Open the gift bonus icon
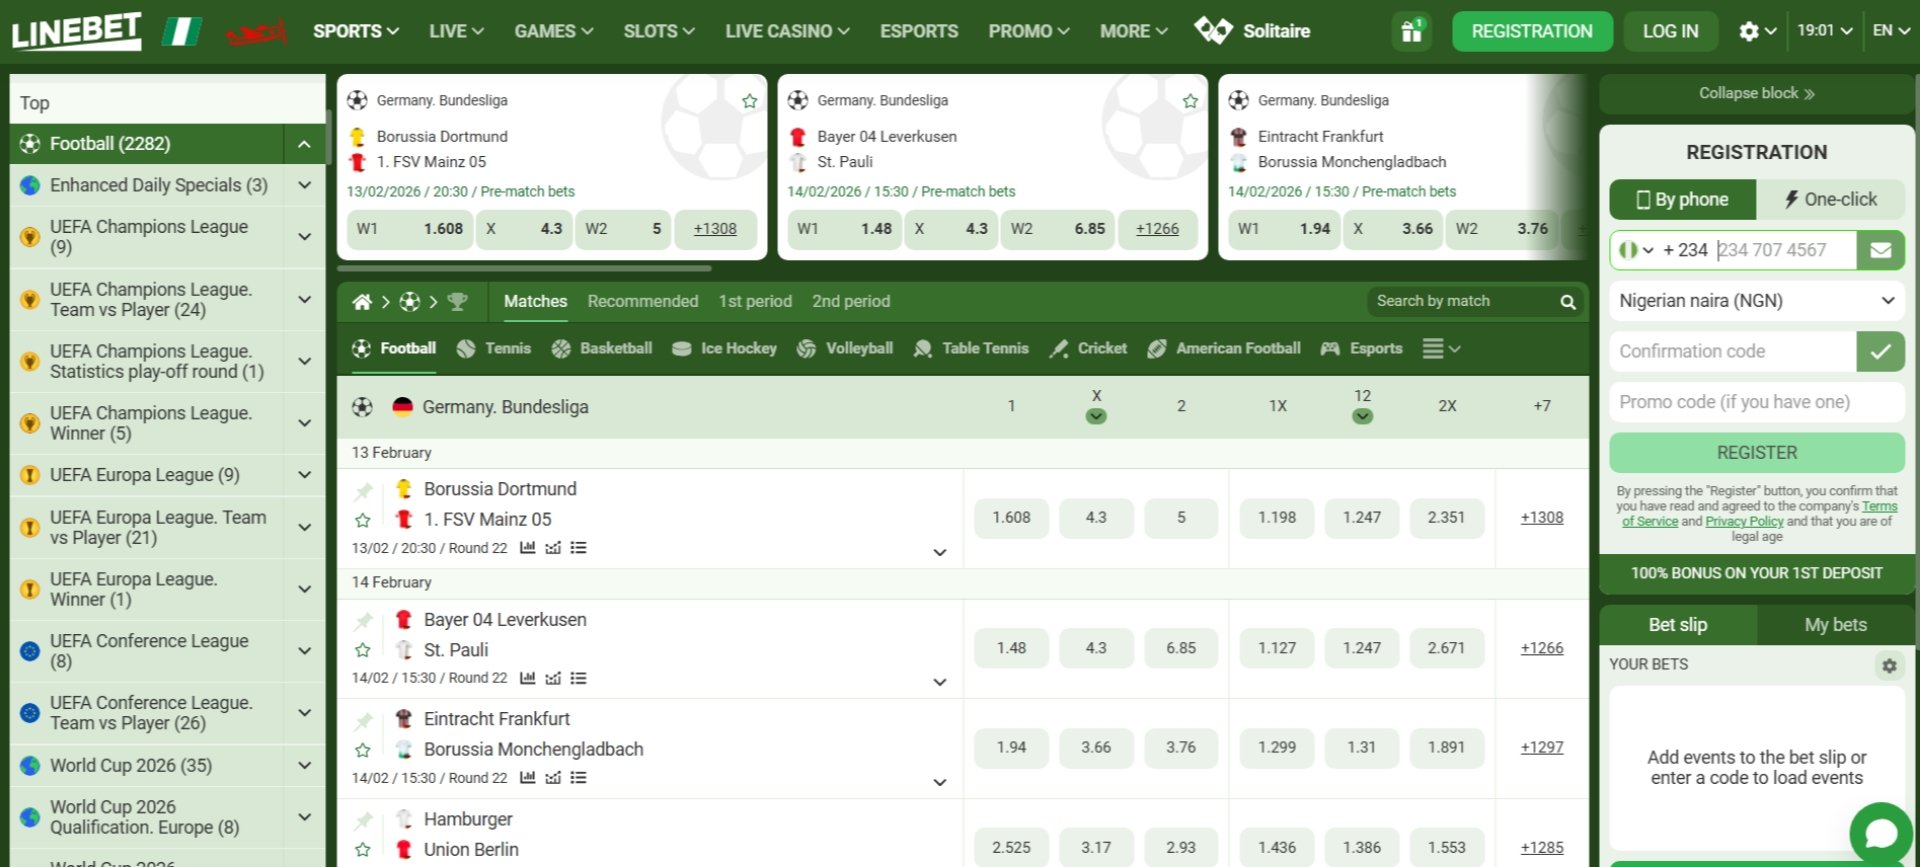This screenshot has width=1920, height=867. (1411, 31)
